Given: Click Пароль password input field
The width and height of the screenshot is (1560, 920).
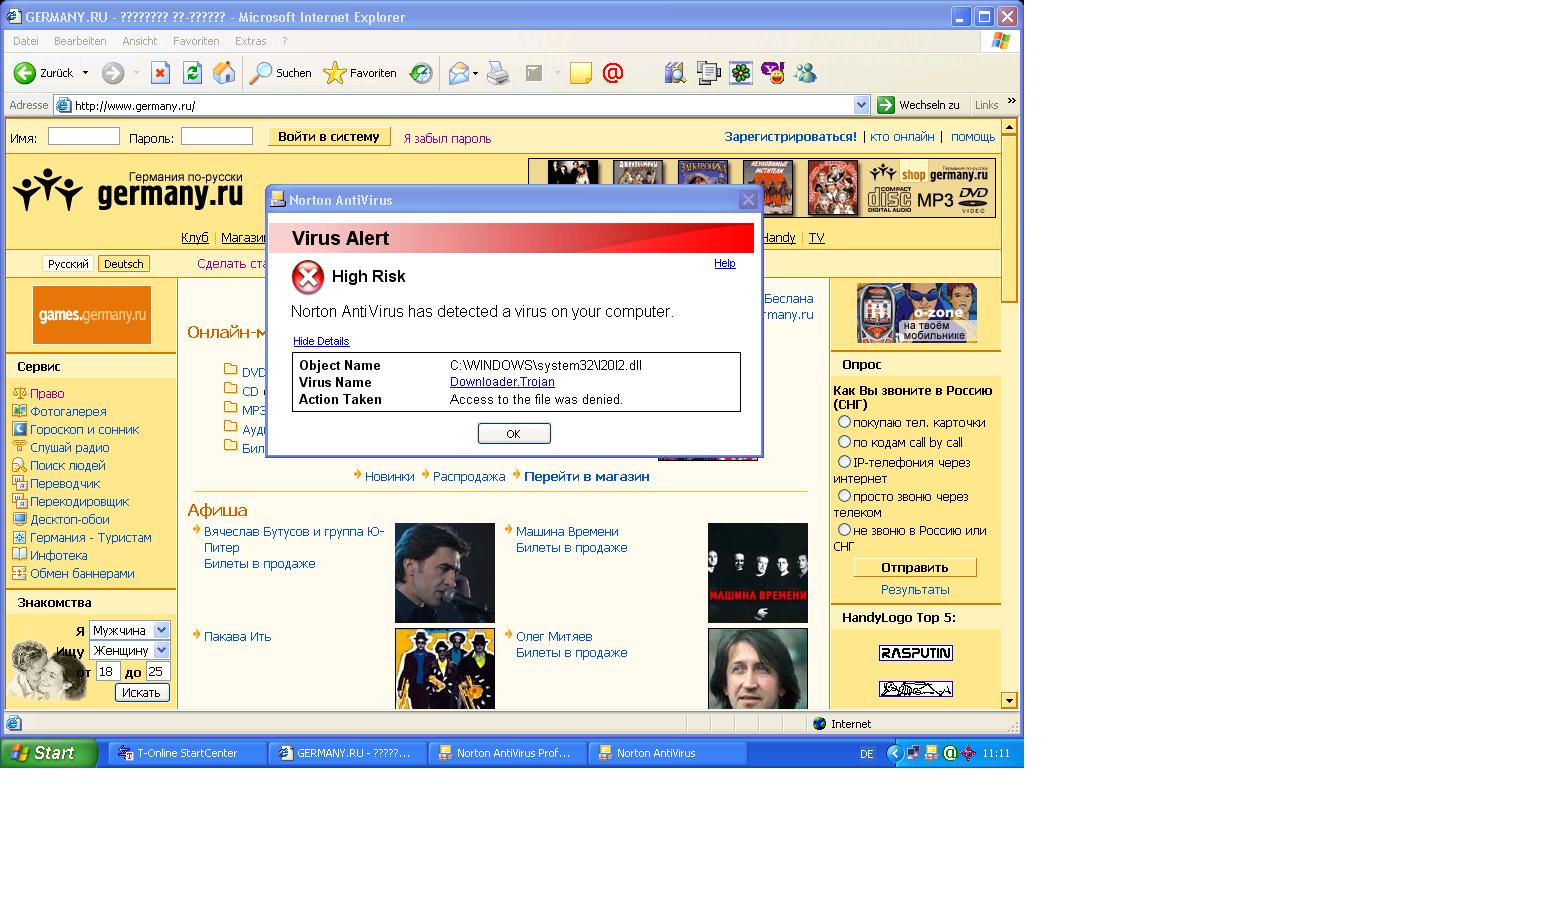Looking at the screenshot, I should tap(217, 136).
